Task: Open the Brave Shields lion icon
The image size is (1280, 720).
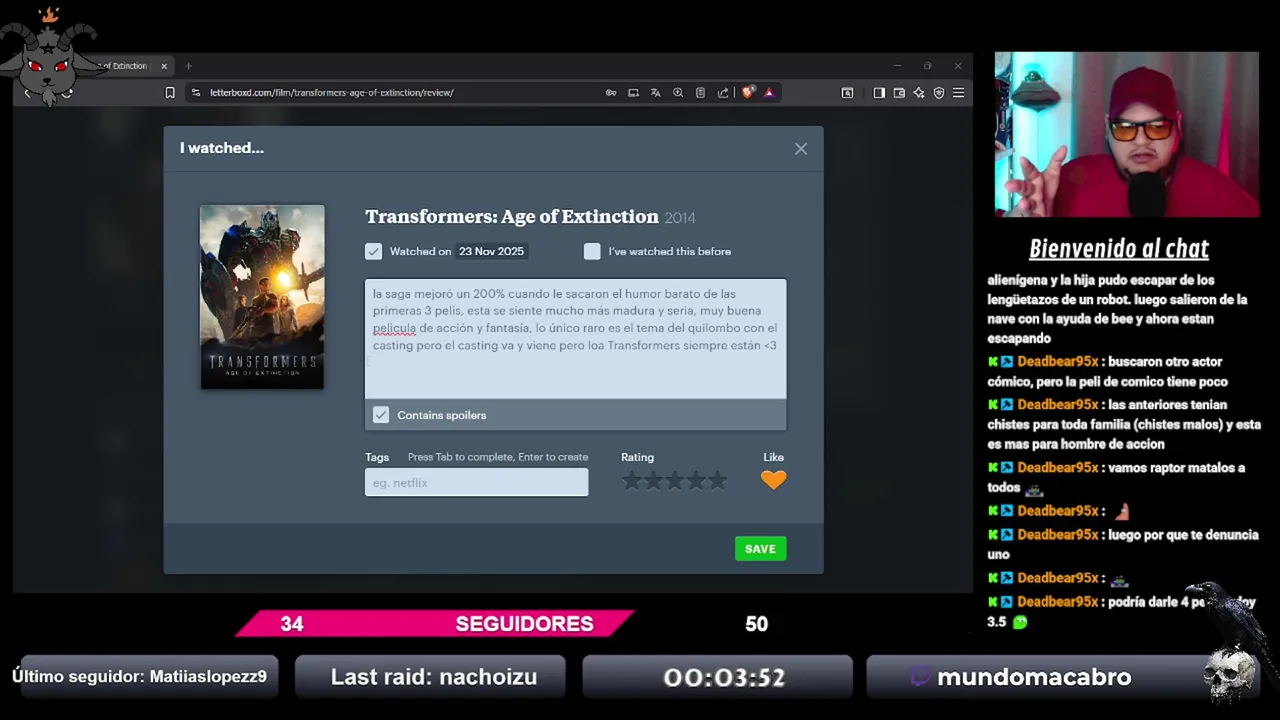Action: tap(747, 93)
